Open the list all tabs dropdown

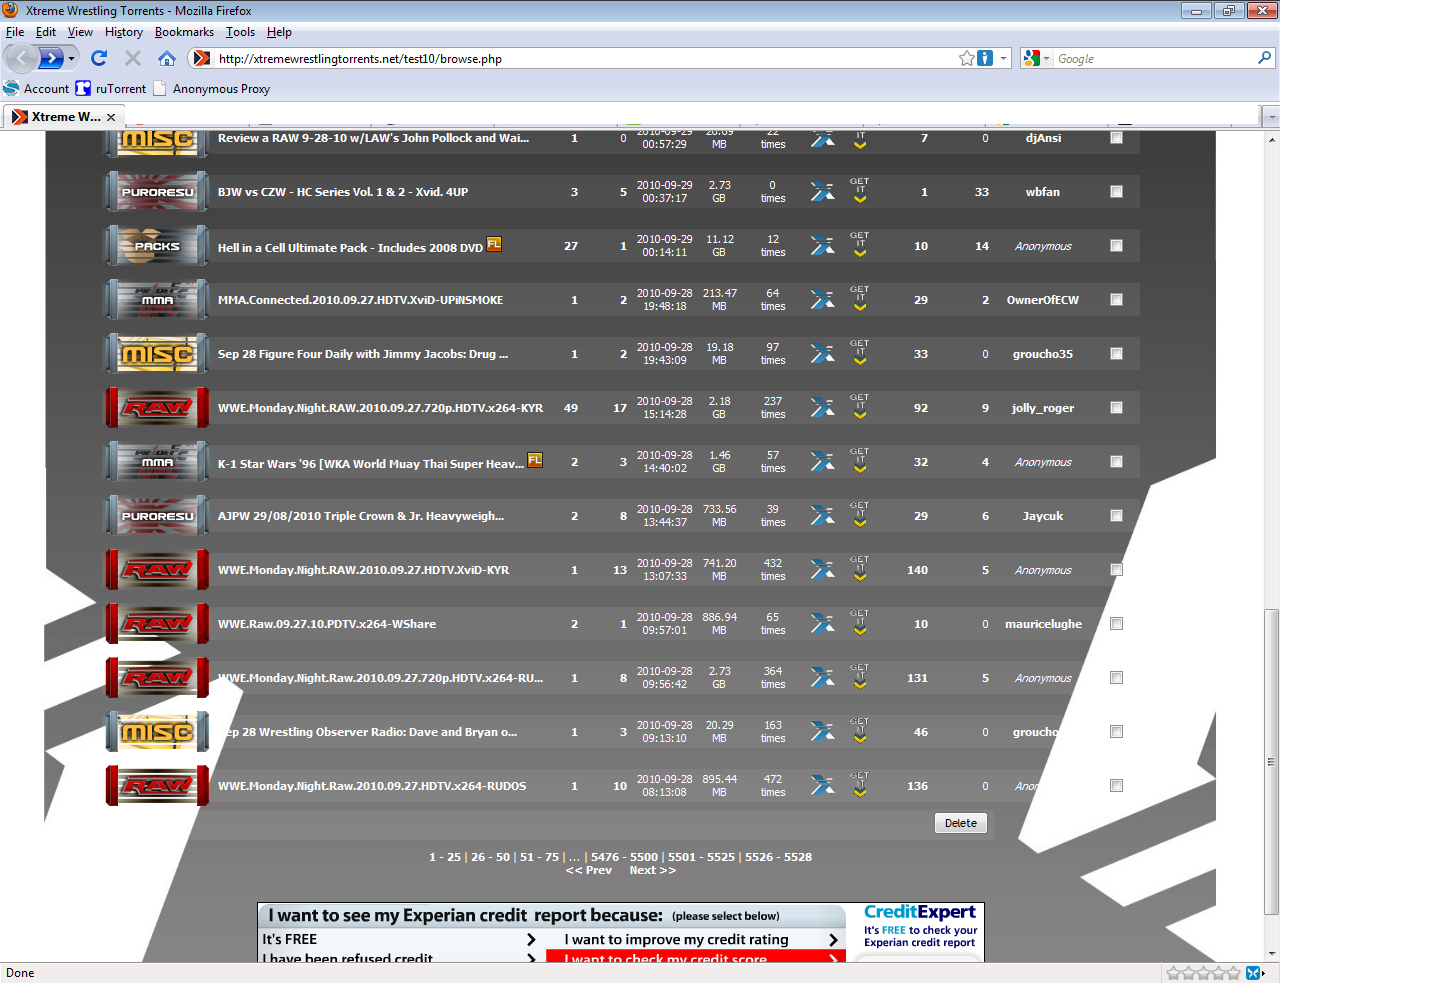click(x=1271, y=117)
